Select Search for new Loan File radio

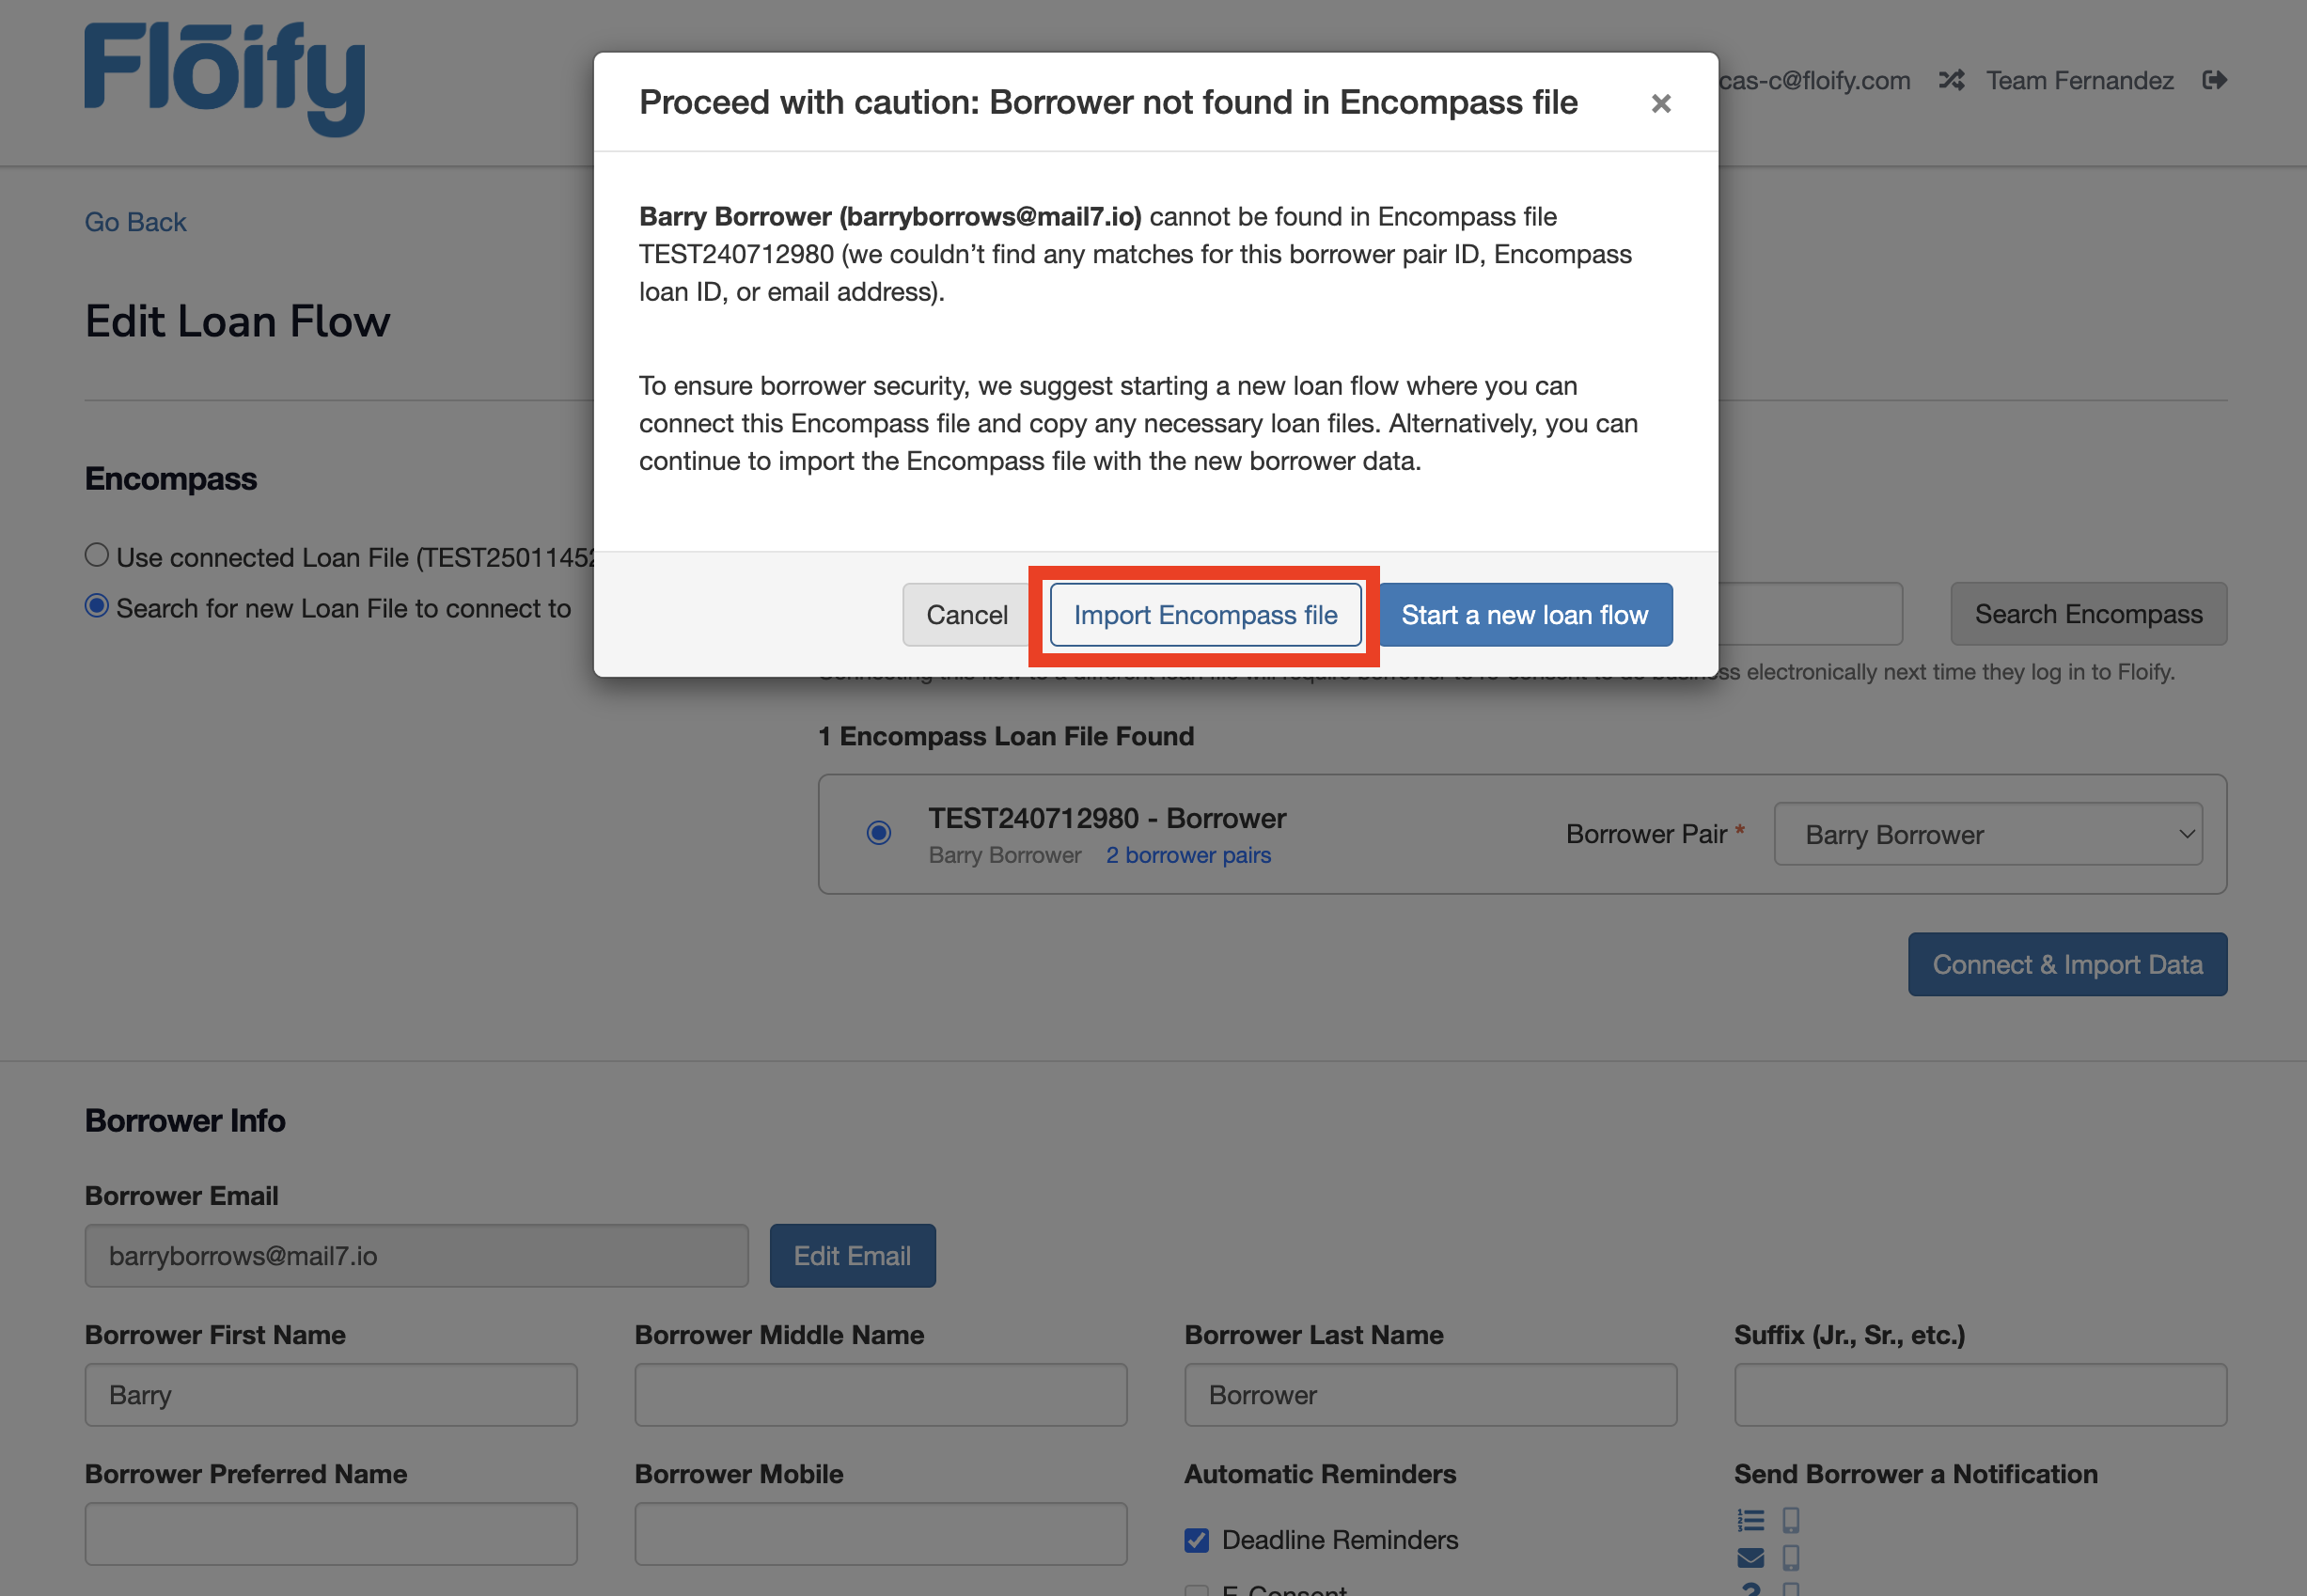tap(97, 606)
